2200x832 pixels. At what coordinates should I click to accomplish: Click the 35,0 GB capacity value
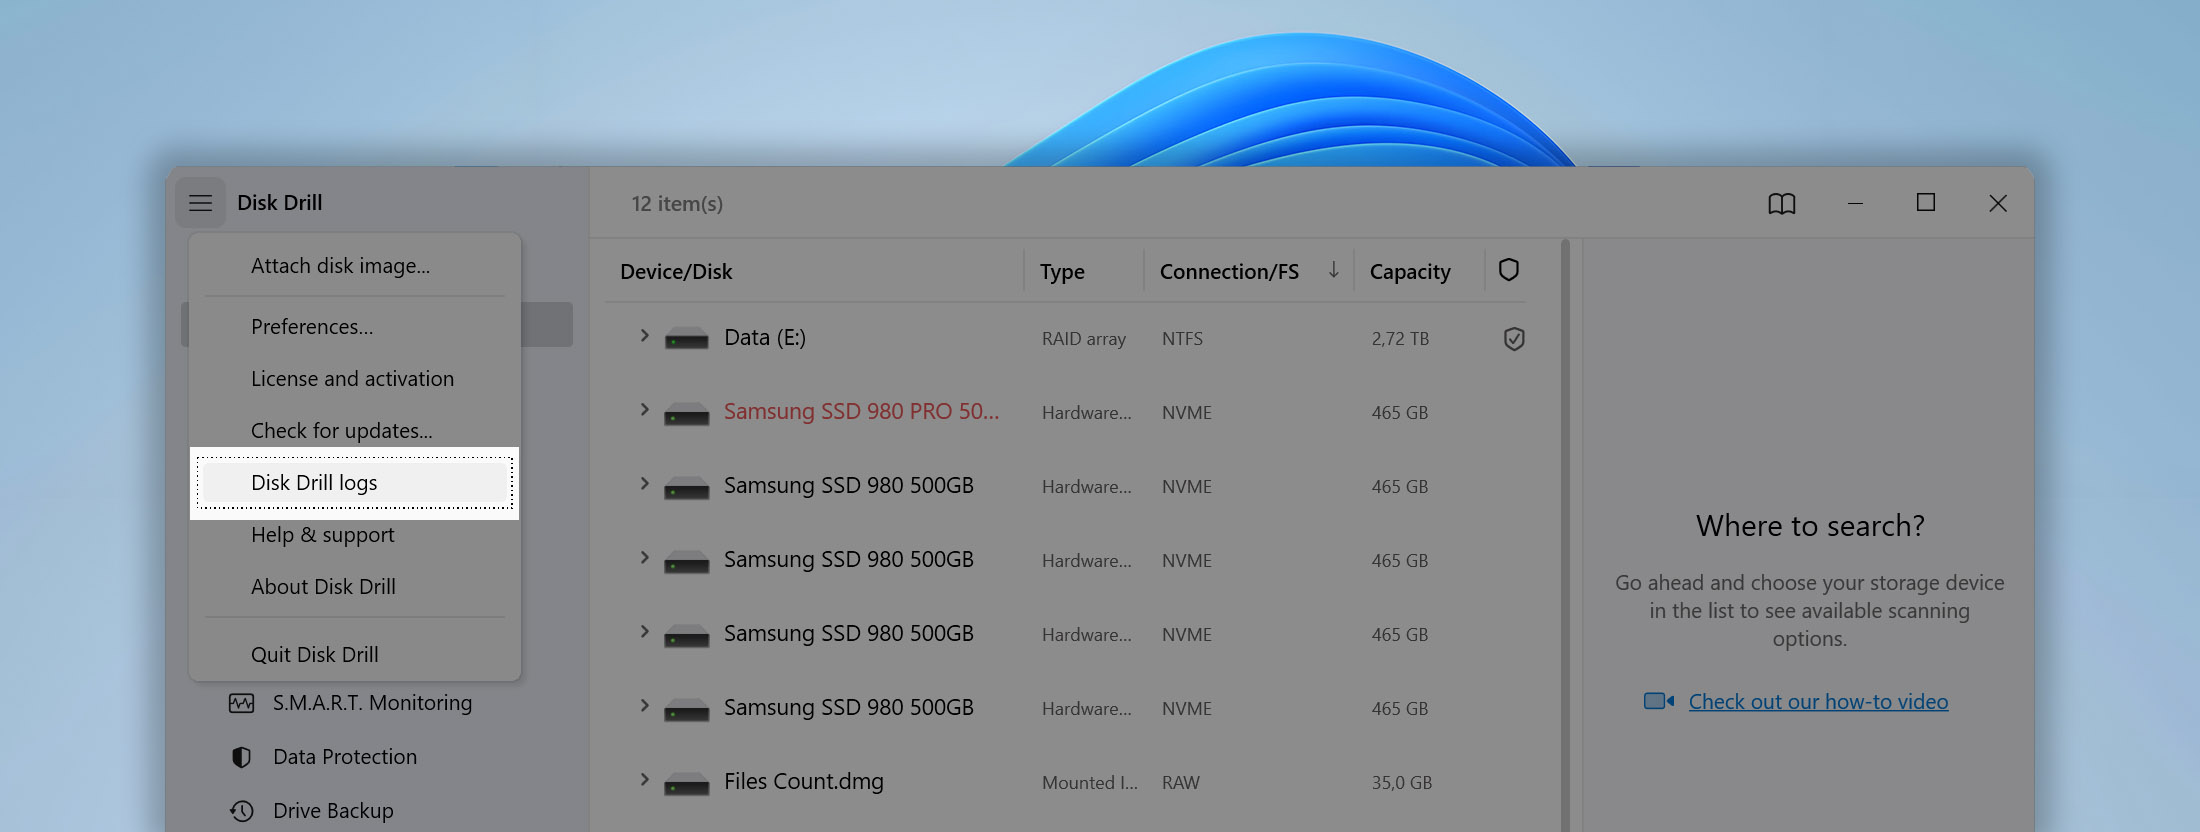pos(1402,783)
